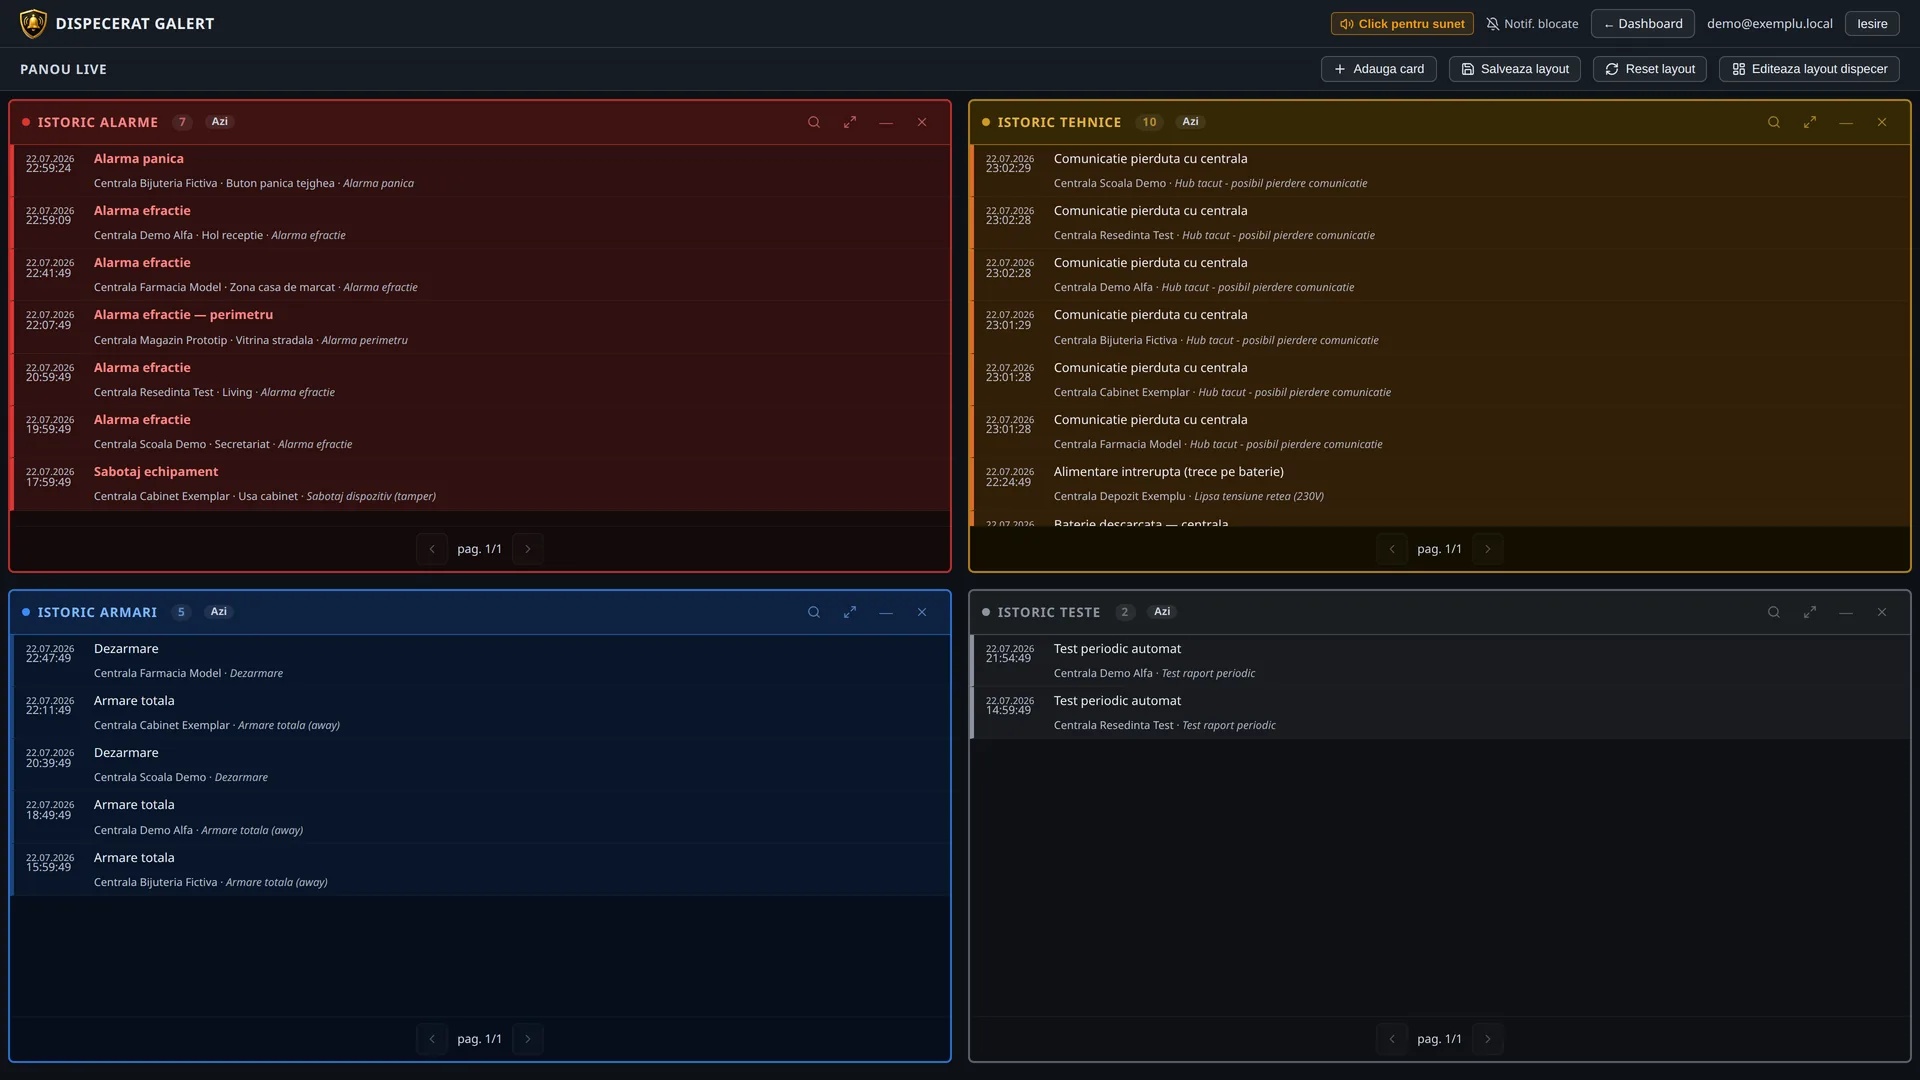The image size is (1920, 1080).
Task: Minimize the Istoric Tehnice card
Action: (x=1846, y=122)
